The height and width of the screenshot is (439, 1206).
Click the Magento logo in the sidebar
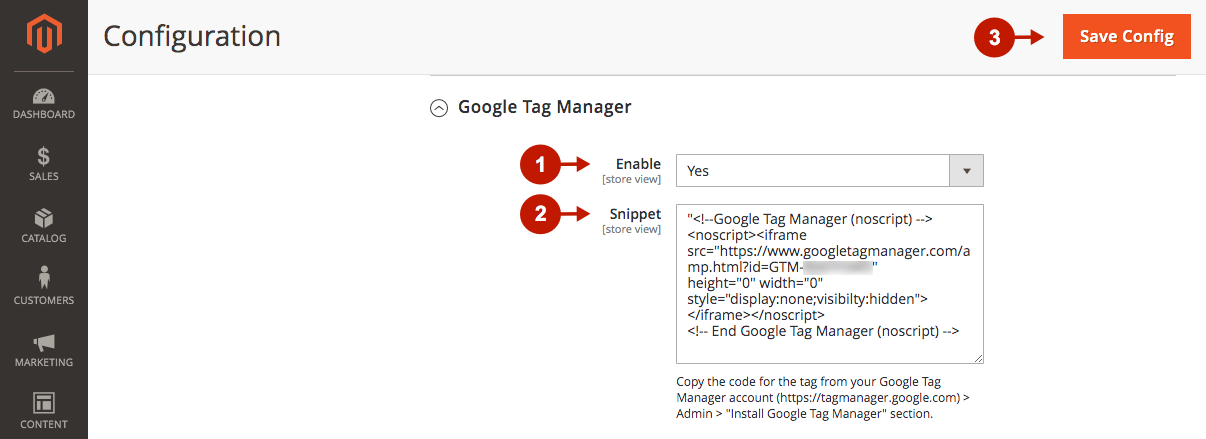(x=43, y=36)
